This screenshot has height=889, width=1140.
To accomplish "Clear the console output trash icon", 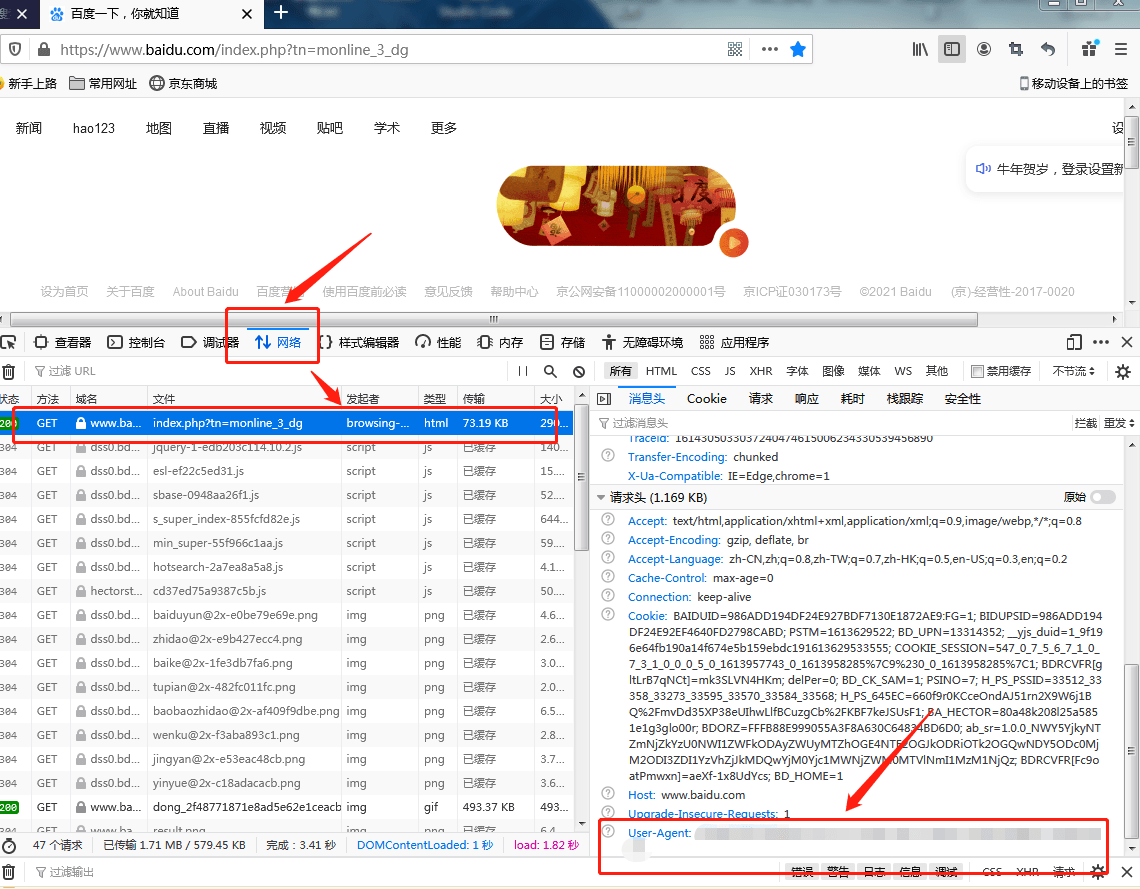I will coord(9,872).
